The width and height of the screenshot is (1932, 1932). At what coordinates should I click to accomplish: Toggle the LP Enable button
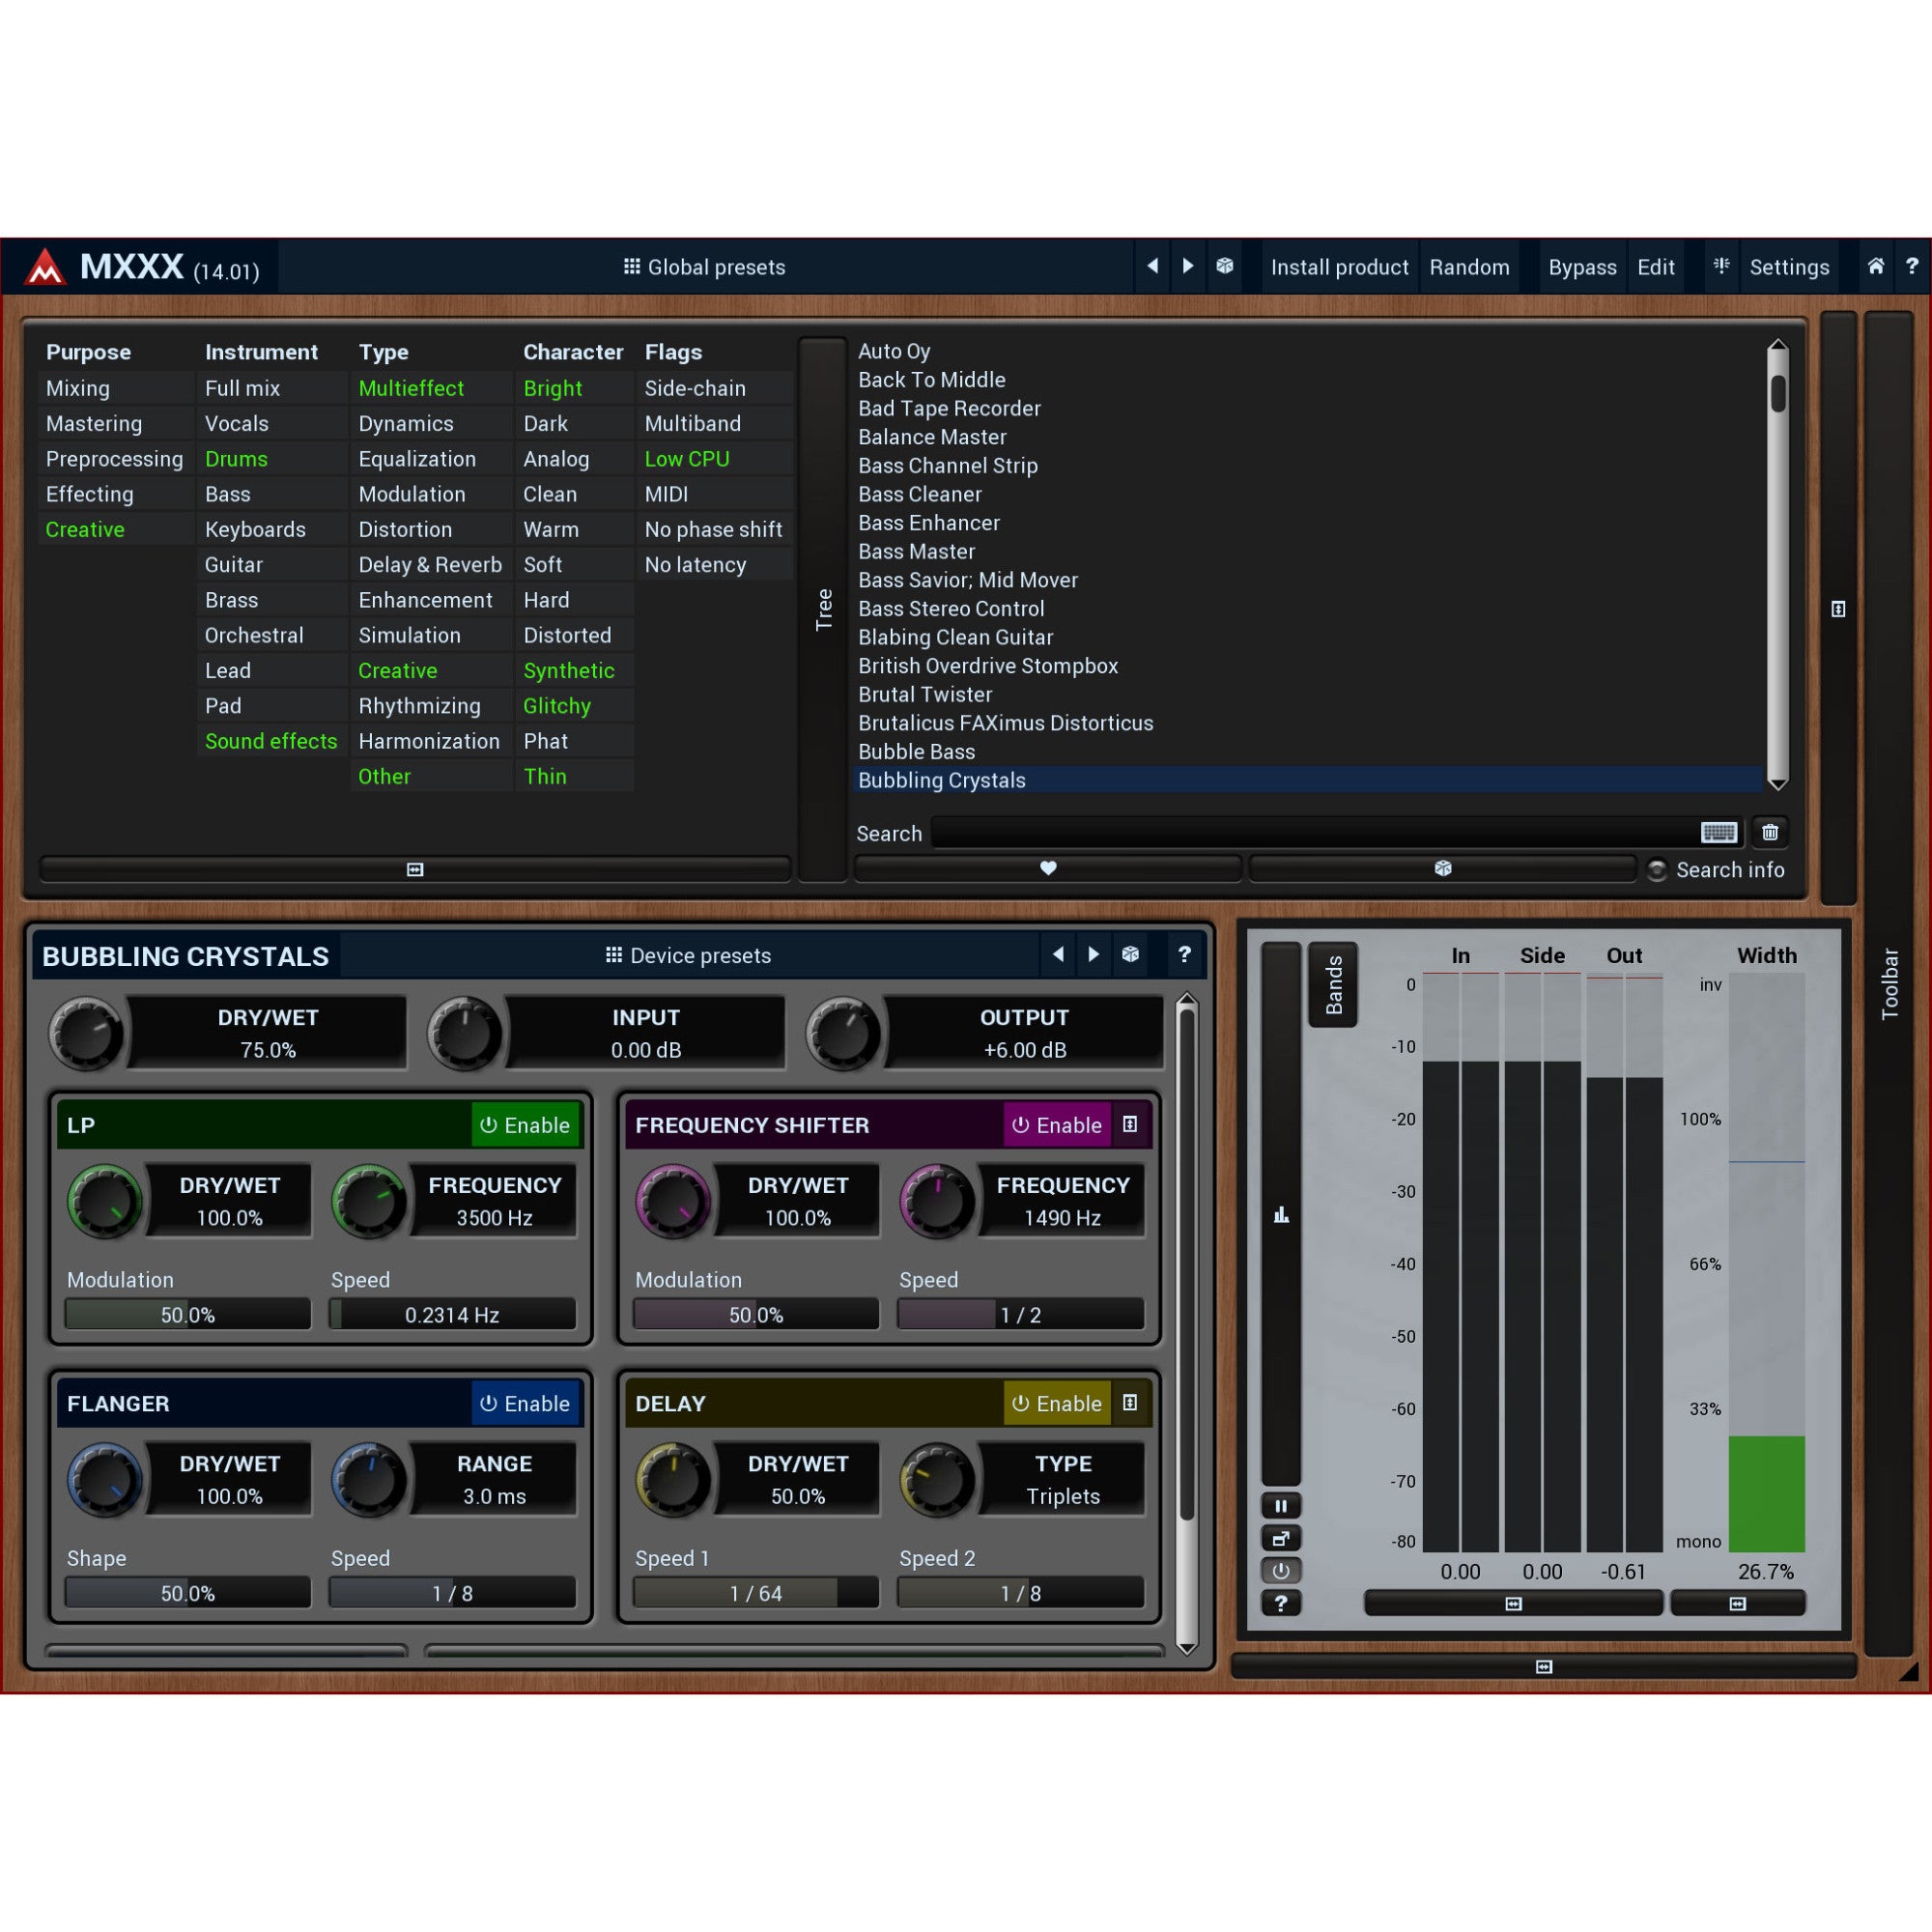tap(525, 1125)
